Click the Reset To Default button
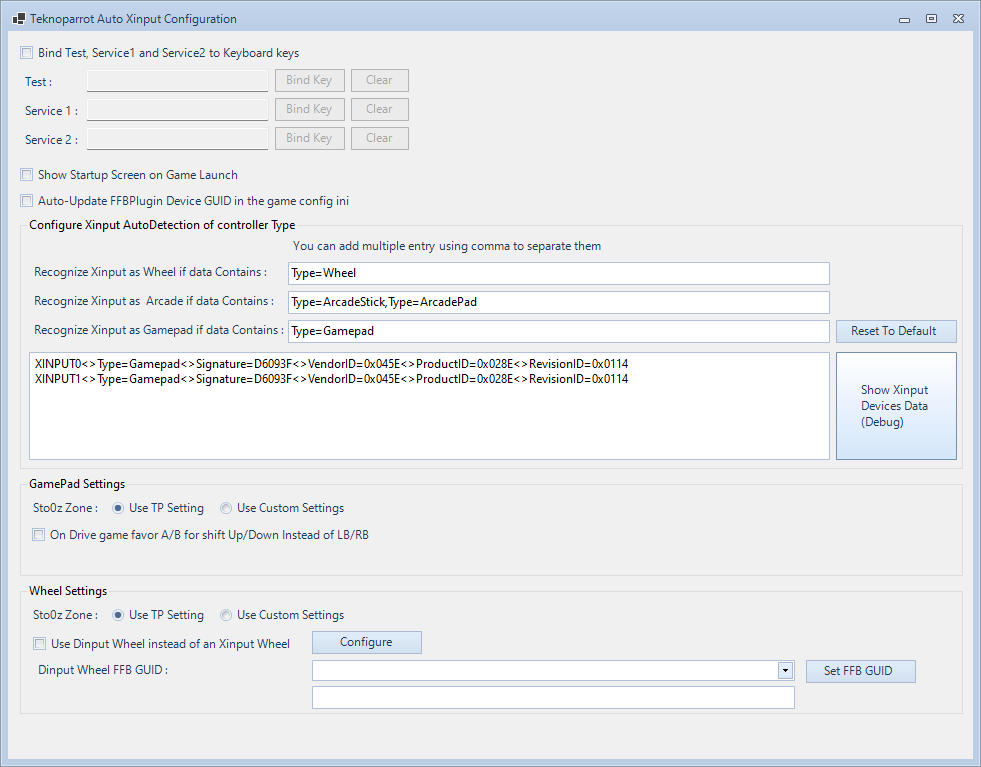981x767 pixels. [x=896, y=331]
